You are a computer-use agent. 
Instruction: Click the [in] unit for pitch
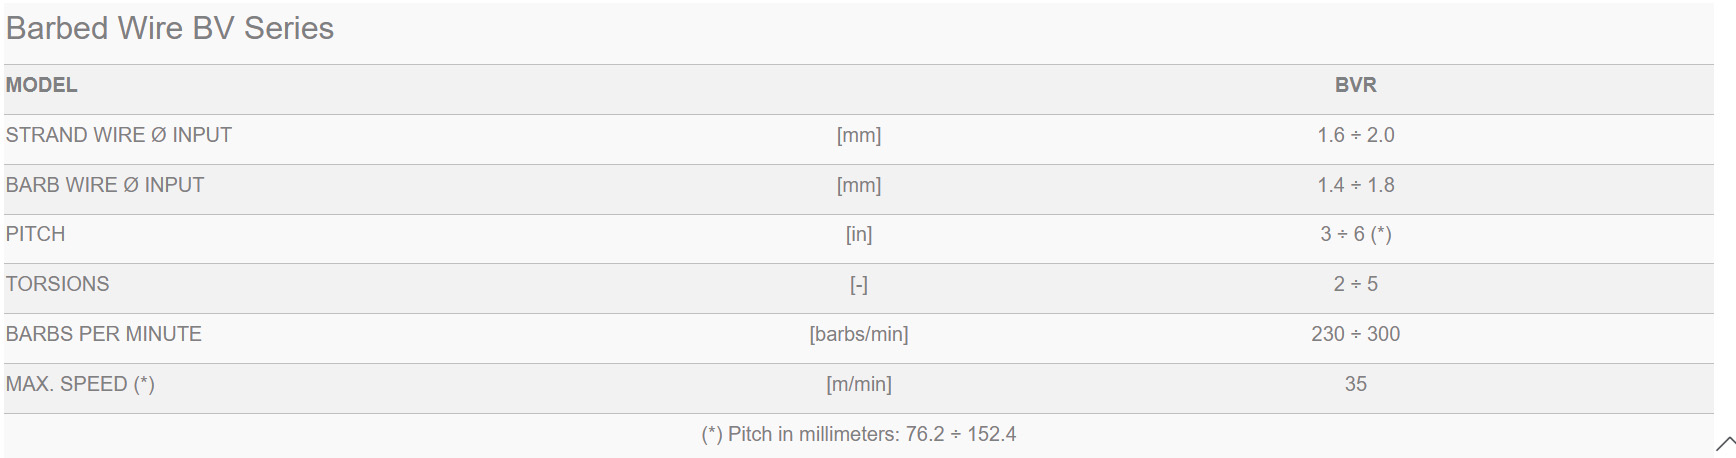pyautogui.click(x=859, y=234)
